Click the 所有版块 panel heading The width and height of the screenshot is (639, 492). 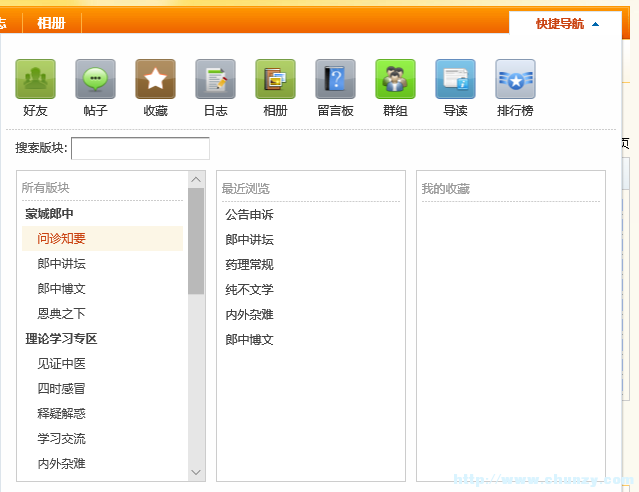pos(46,188)
